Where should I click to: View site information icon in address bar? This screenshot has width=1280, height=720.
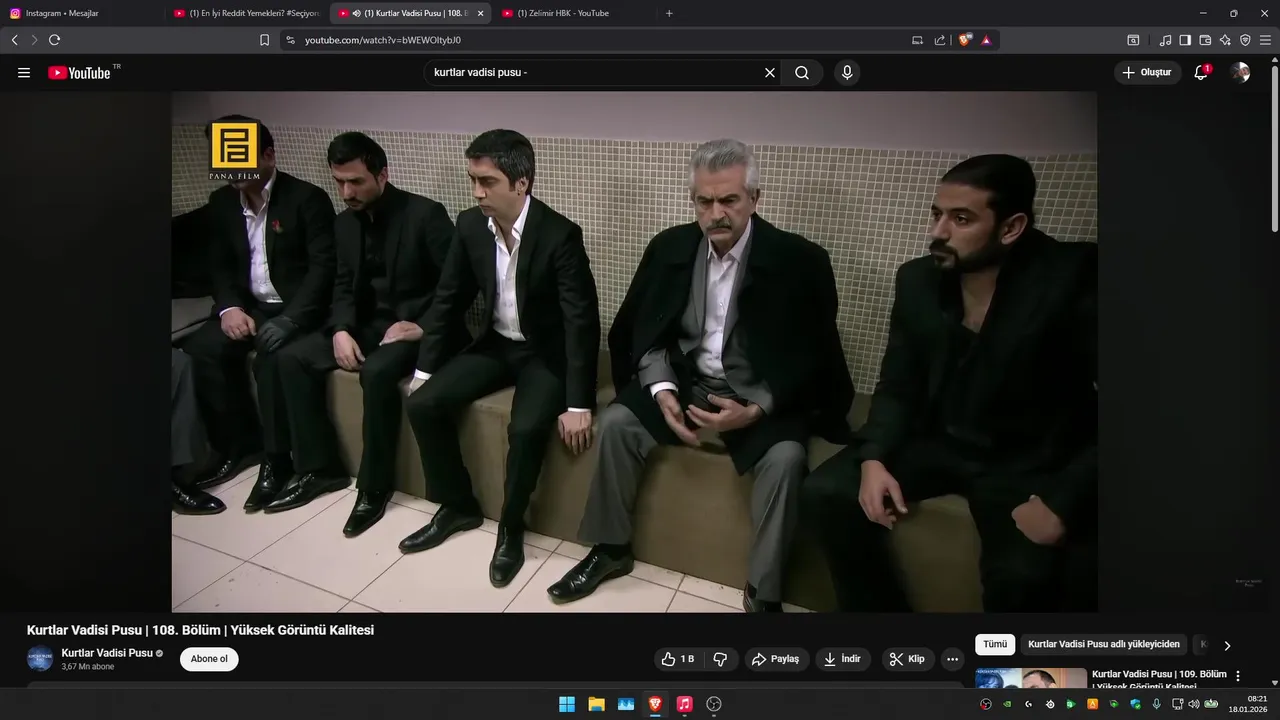(290, 40)
